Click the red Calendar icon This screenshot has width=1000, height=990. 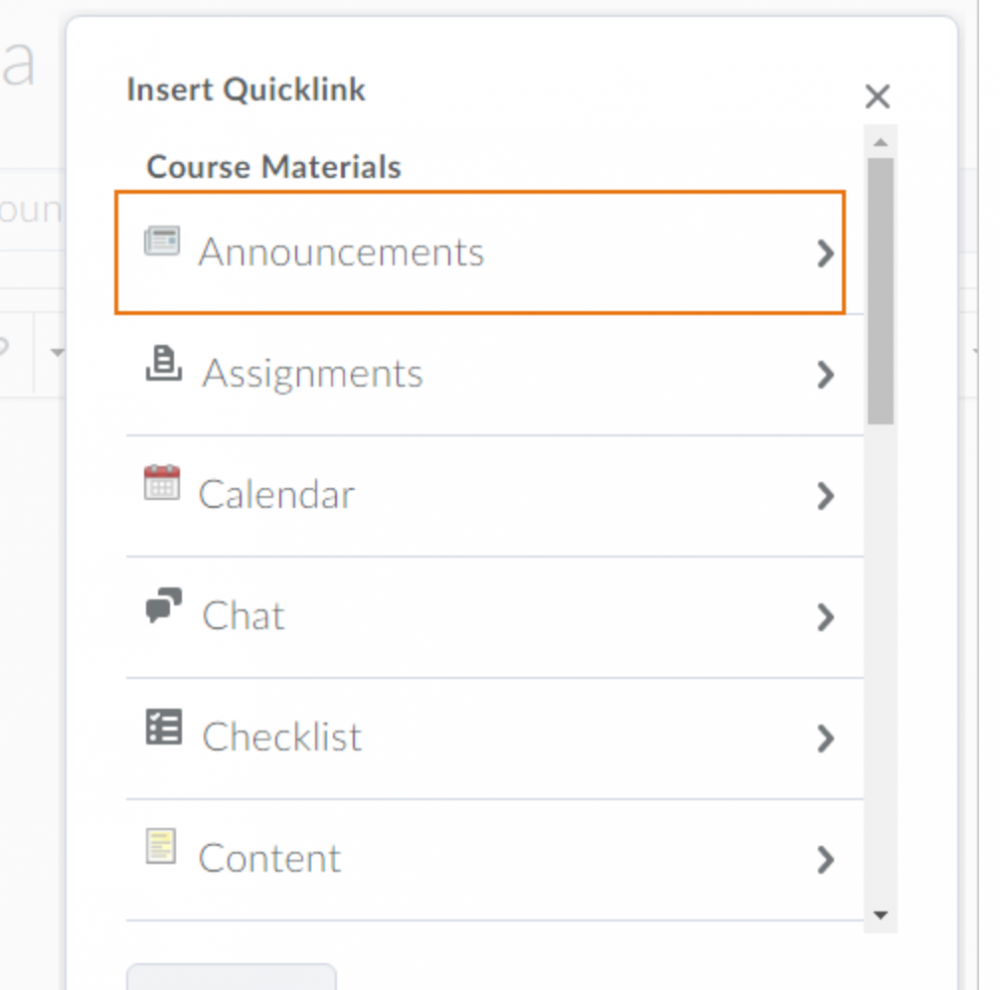pos(163,484)
